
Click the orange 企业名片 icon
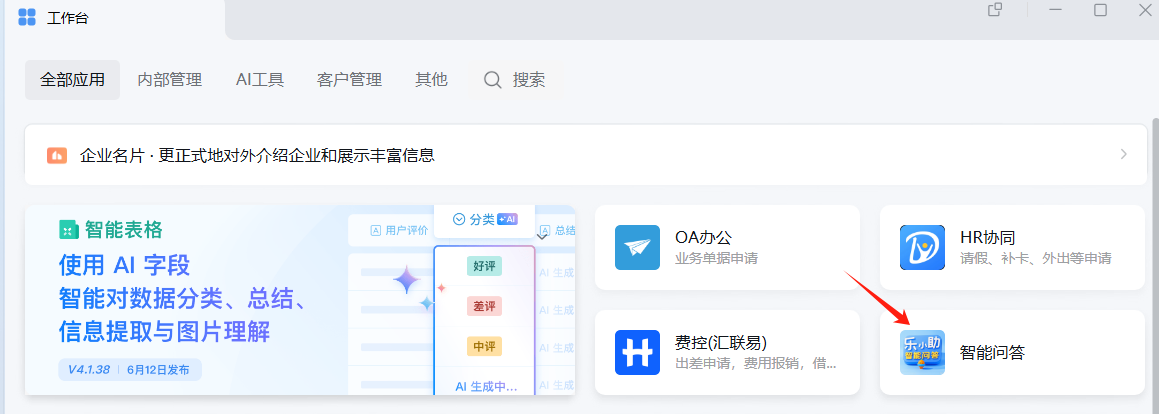56,155
